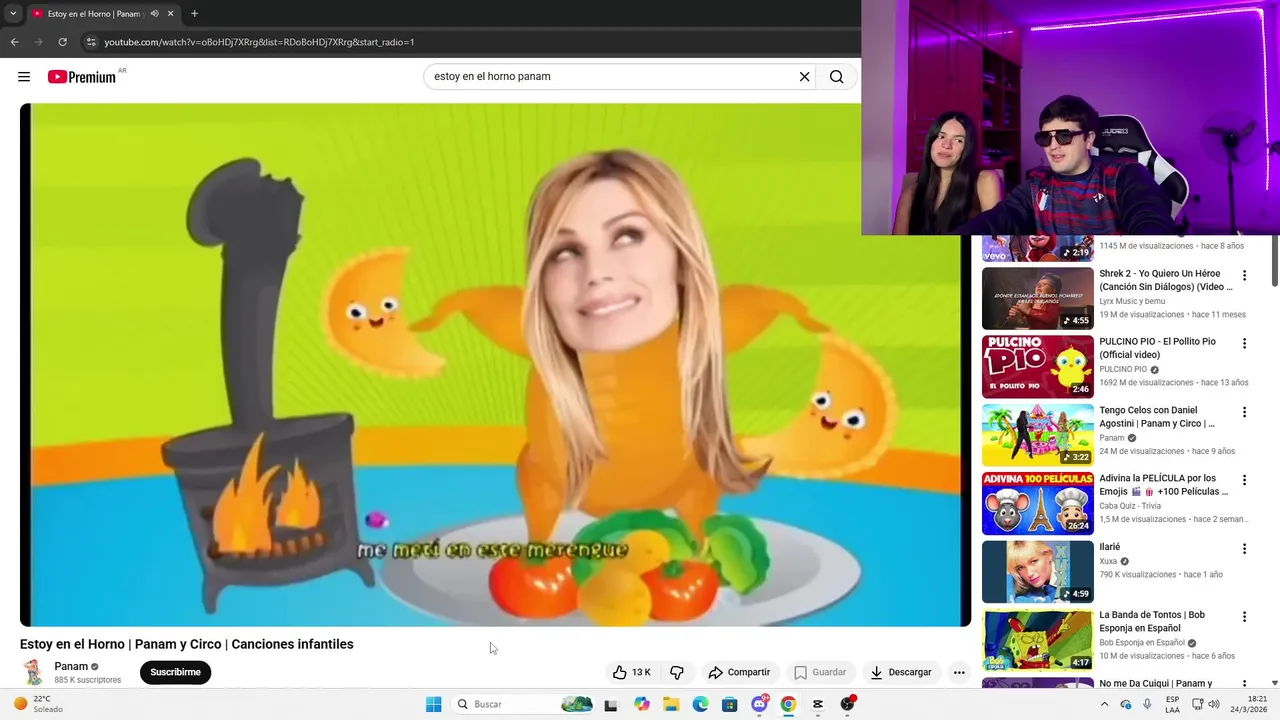This screenshot has height=720, width=1280.
Task: Open the Panam channel avatar
Action: (x=33, y=672)
